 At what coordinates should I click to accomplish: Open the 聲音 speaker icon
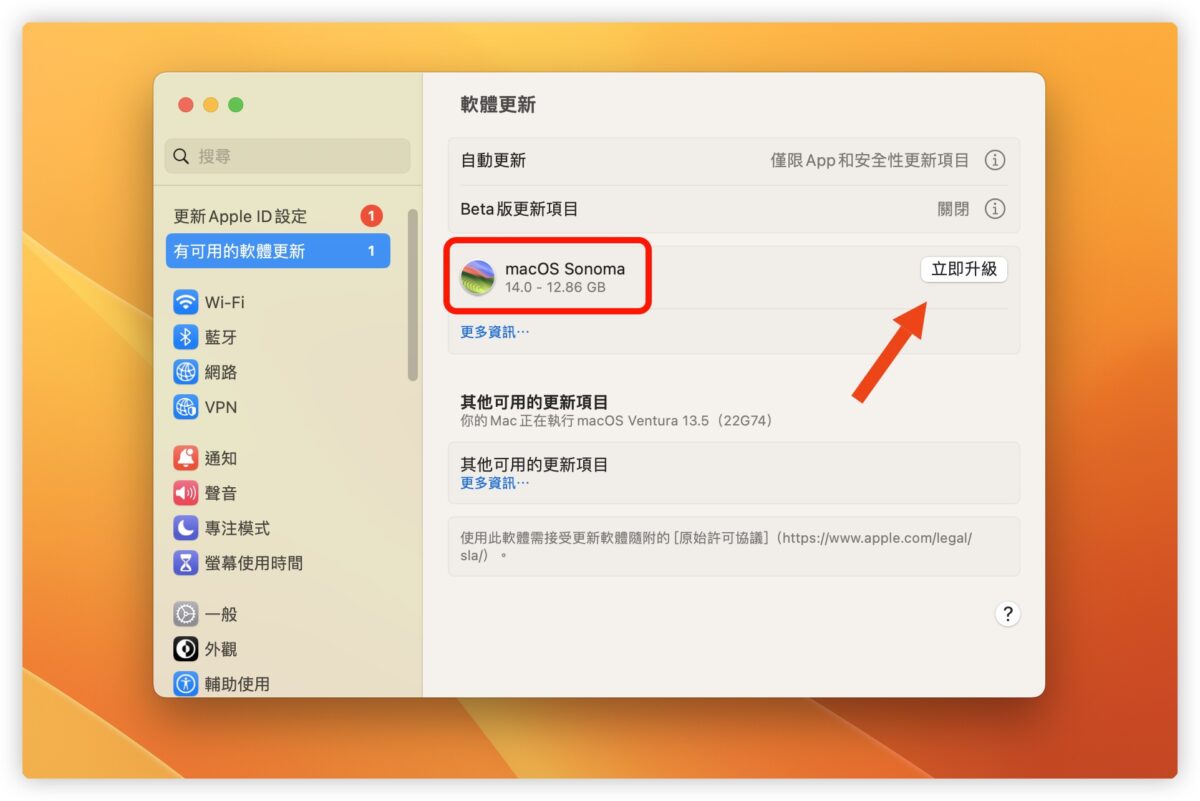pos(185,493)
